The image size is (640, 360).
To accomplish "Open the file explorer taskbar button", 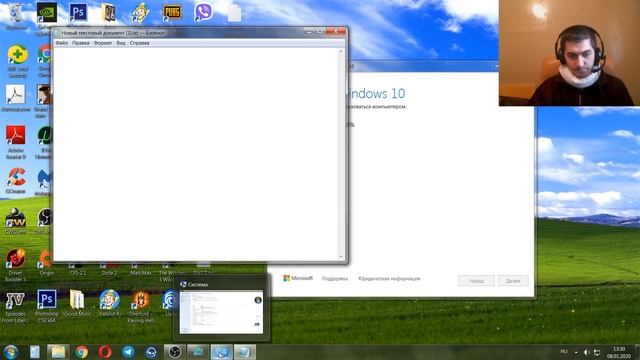I will point(58,352).
